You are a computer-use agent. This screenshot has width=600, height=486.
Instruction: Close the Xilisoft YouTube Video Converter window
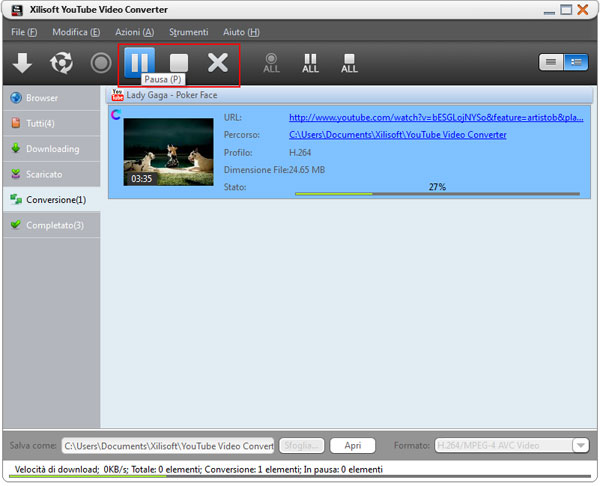point(583,10)
